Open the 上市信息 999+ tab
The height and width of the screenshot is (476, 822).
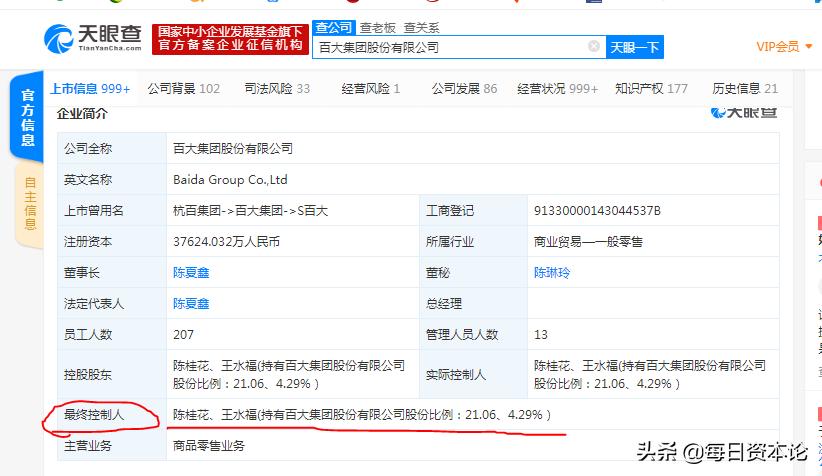pyautogui.click(x=90, y=89)
